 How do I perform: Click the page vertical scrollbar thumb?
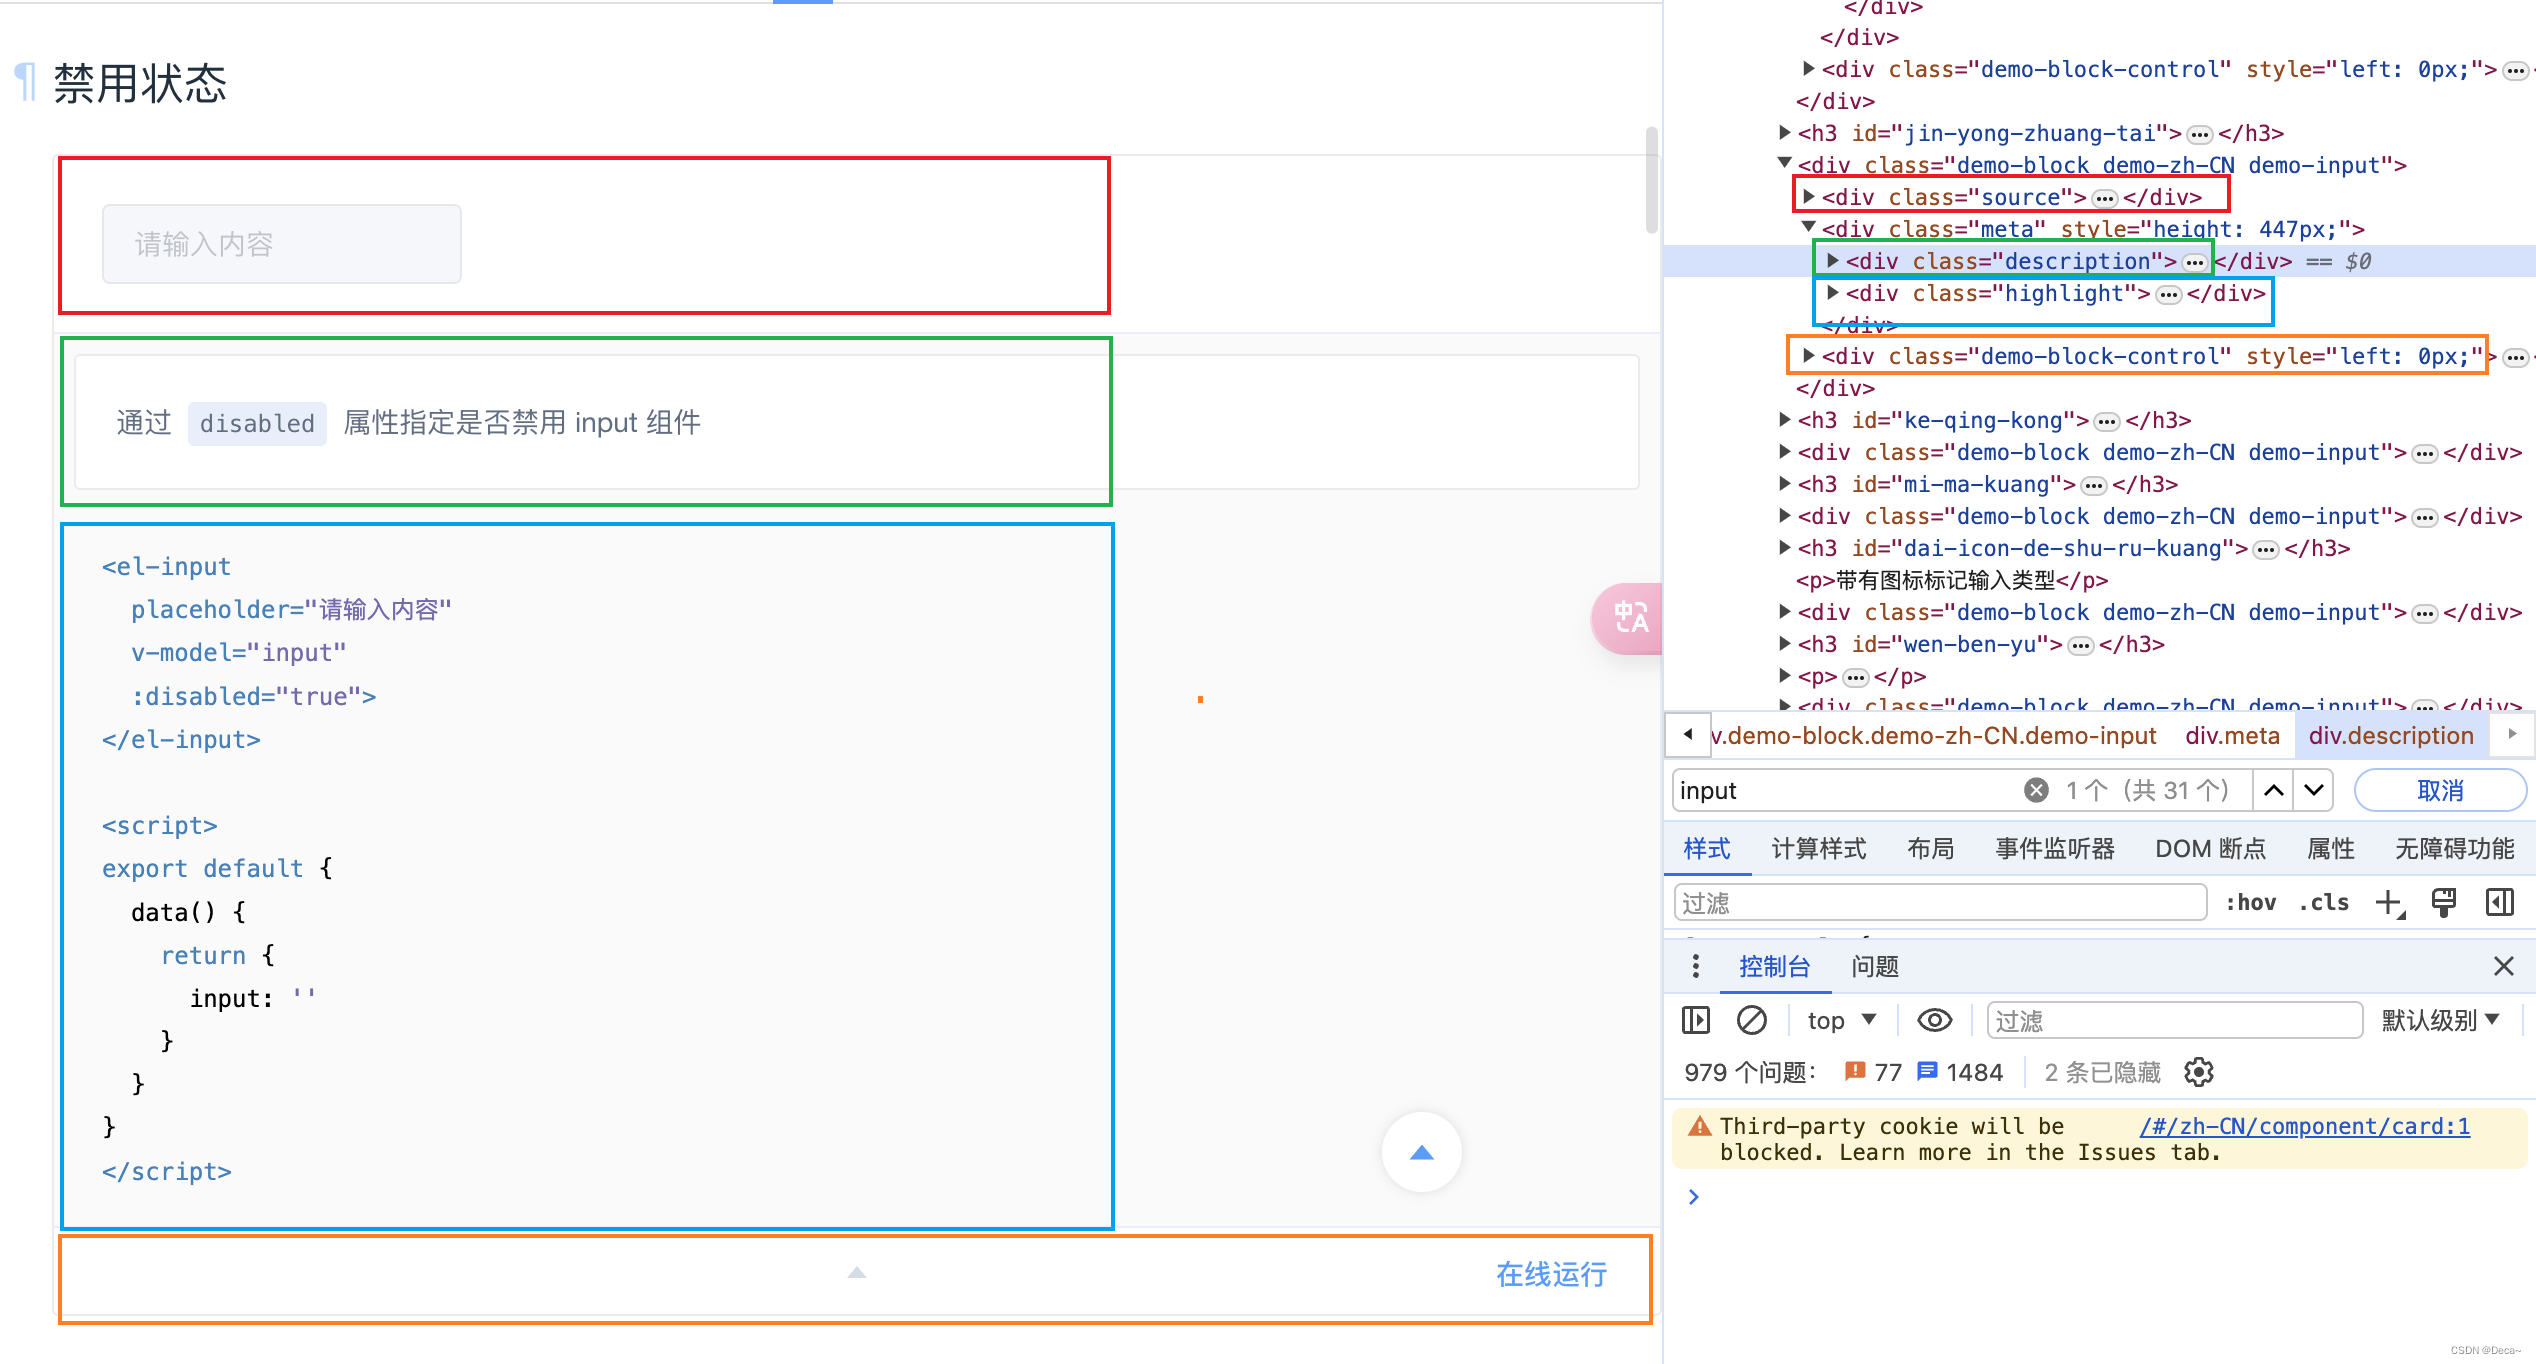(x=1652, y=180)
